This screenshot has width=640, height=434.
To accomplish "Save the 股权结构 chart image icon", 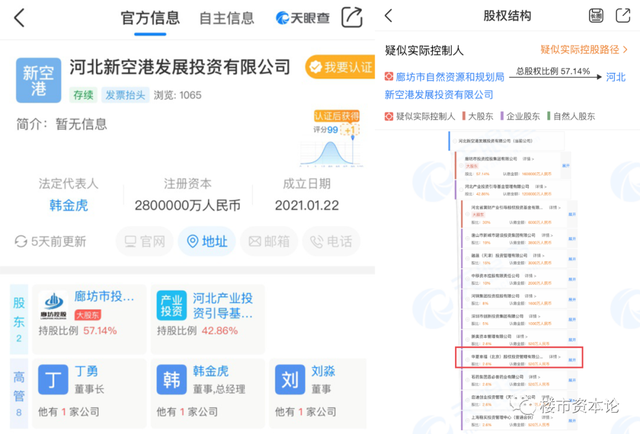I will click(596, 16).
